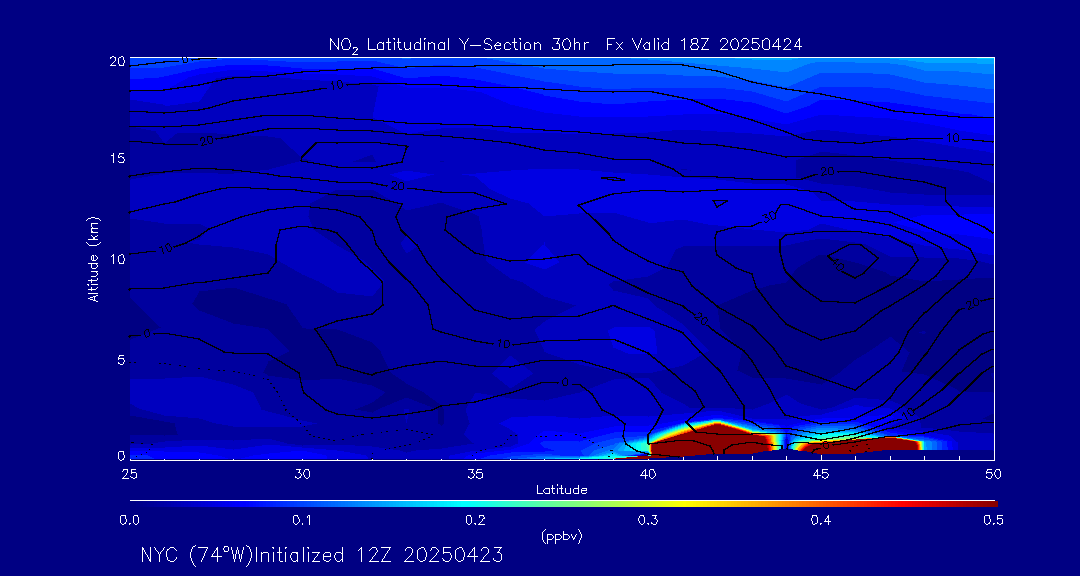The image size is (1080, 576).
Task: Click the altitude tick label '20'
Action: click(116, 61)
